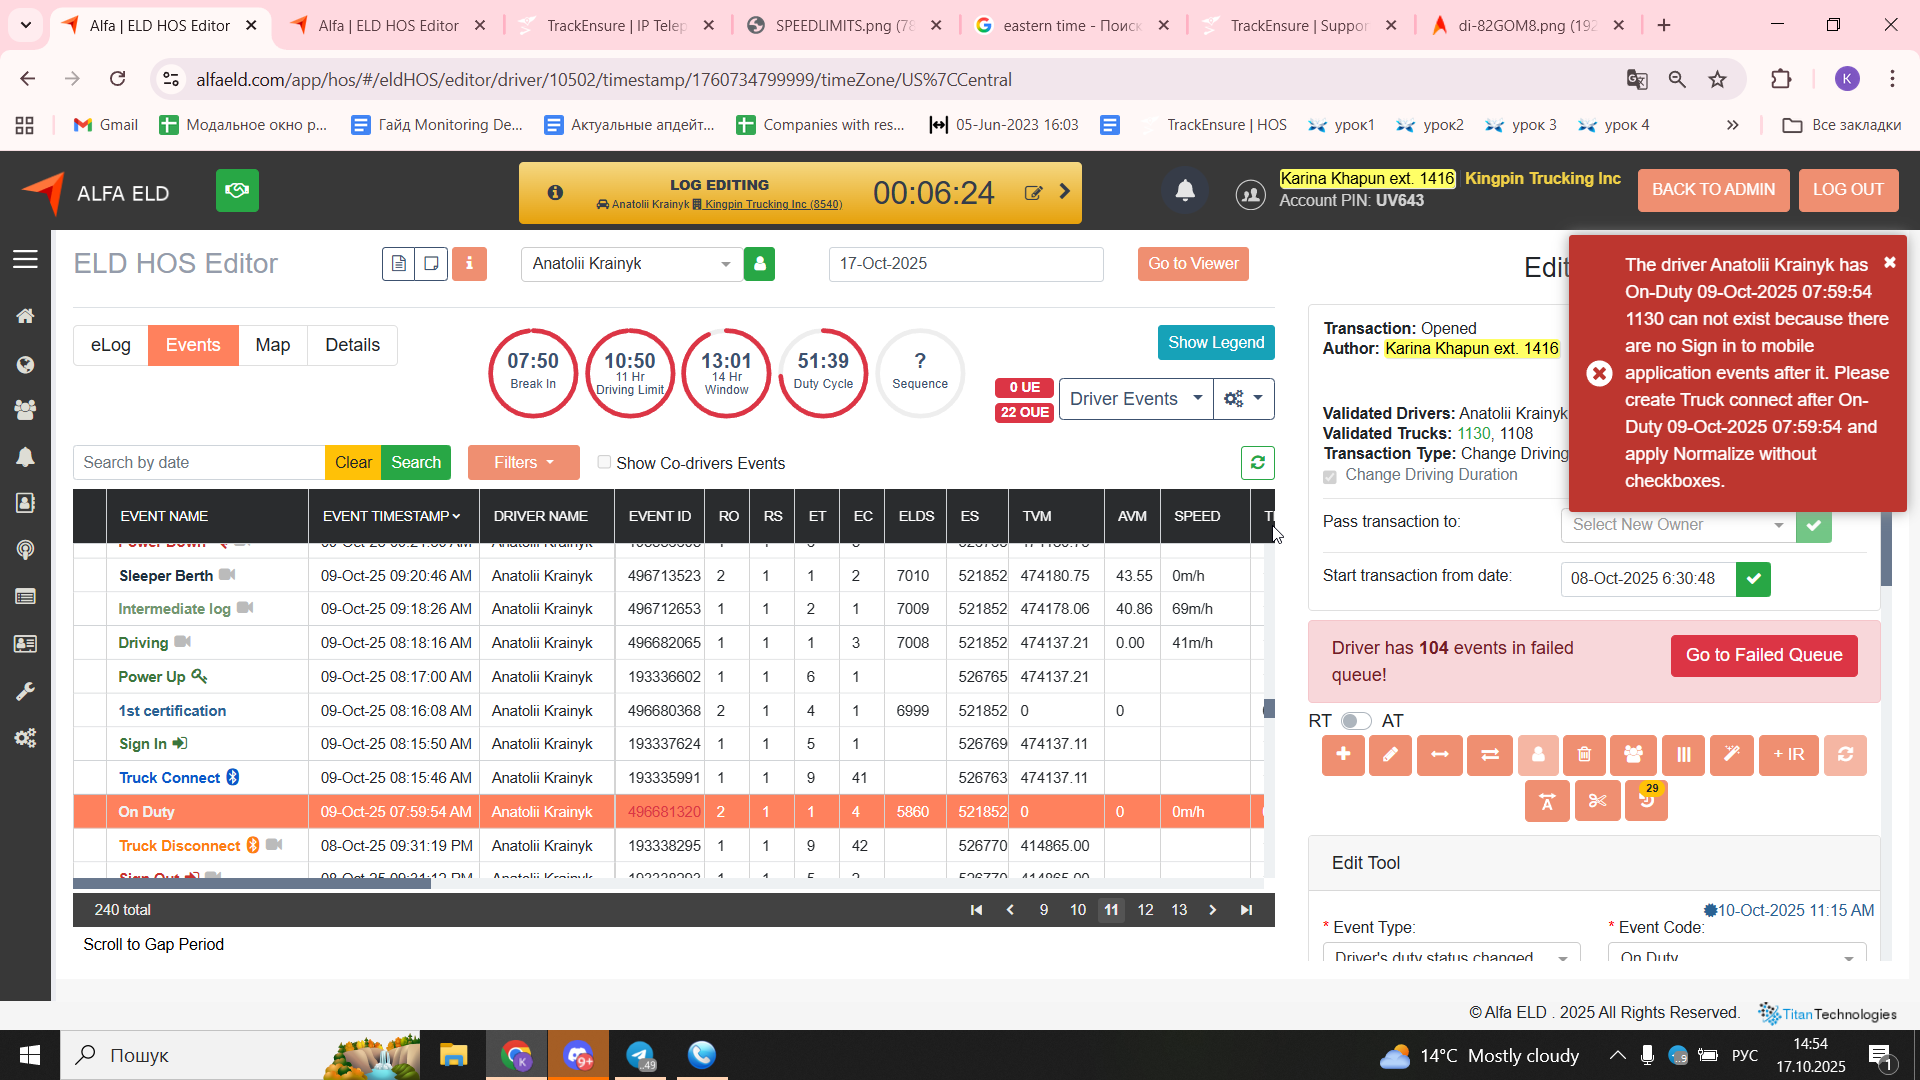
Task: Toggle Change Driving Duration checkbox
Action: pyautogui.click(x=1330, y=476)
